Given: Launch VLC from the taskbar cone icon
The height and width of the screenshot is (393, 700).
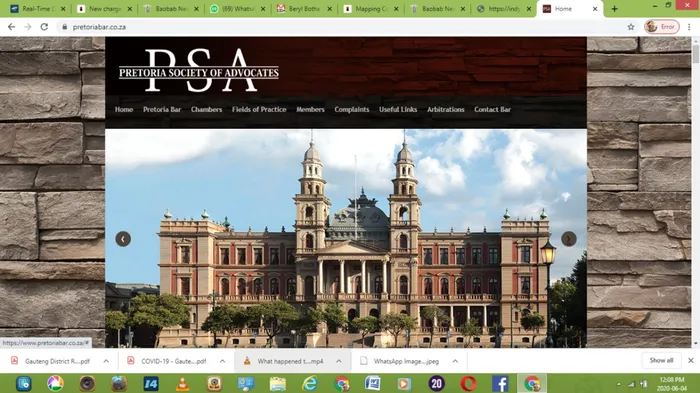Looking at the screenshot, I should point(182,384).
